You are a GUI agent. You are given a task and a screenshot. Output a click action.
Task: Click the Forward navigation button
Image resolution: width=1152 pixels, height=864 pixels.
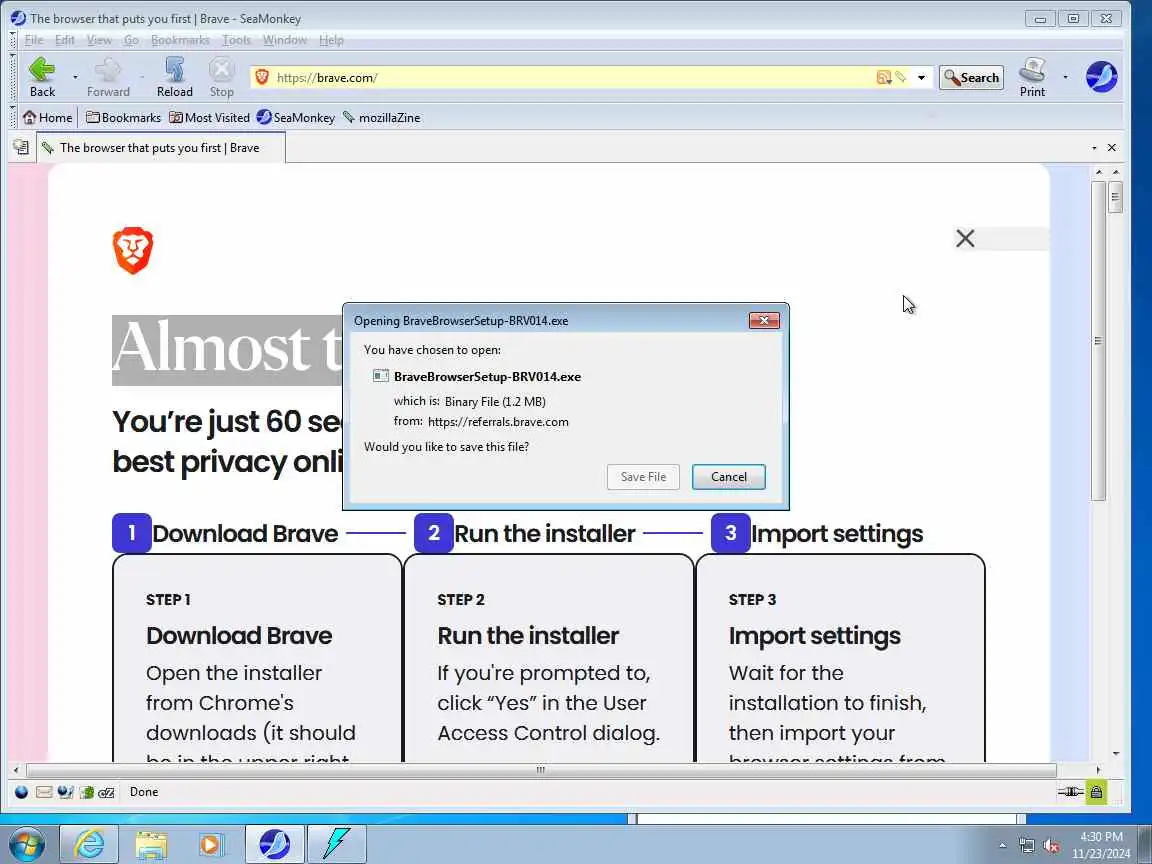[108, 77]
